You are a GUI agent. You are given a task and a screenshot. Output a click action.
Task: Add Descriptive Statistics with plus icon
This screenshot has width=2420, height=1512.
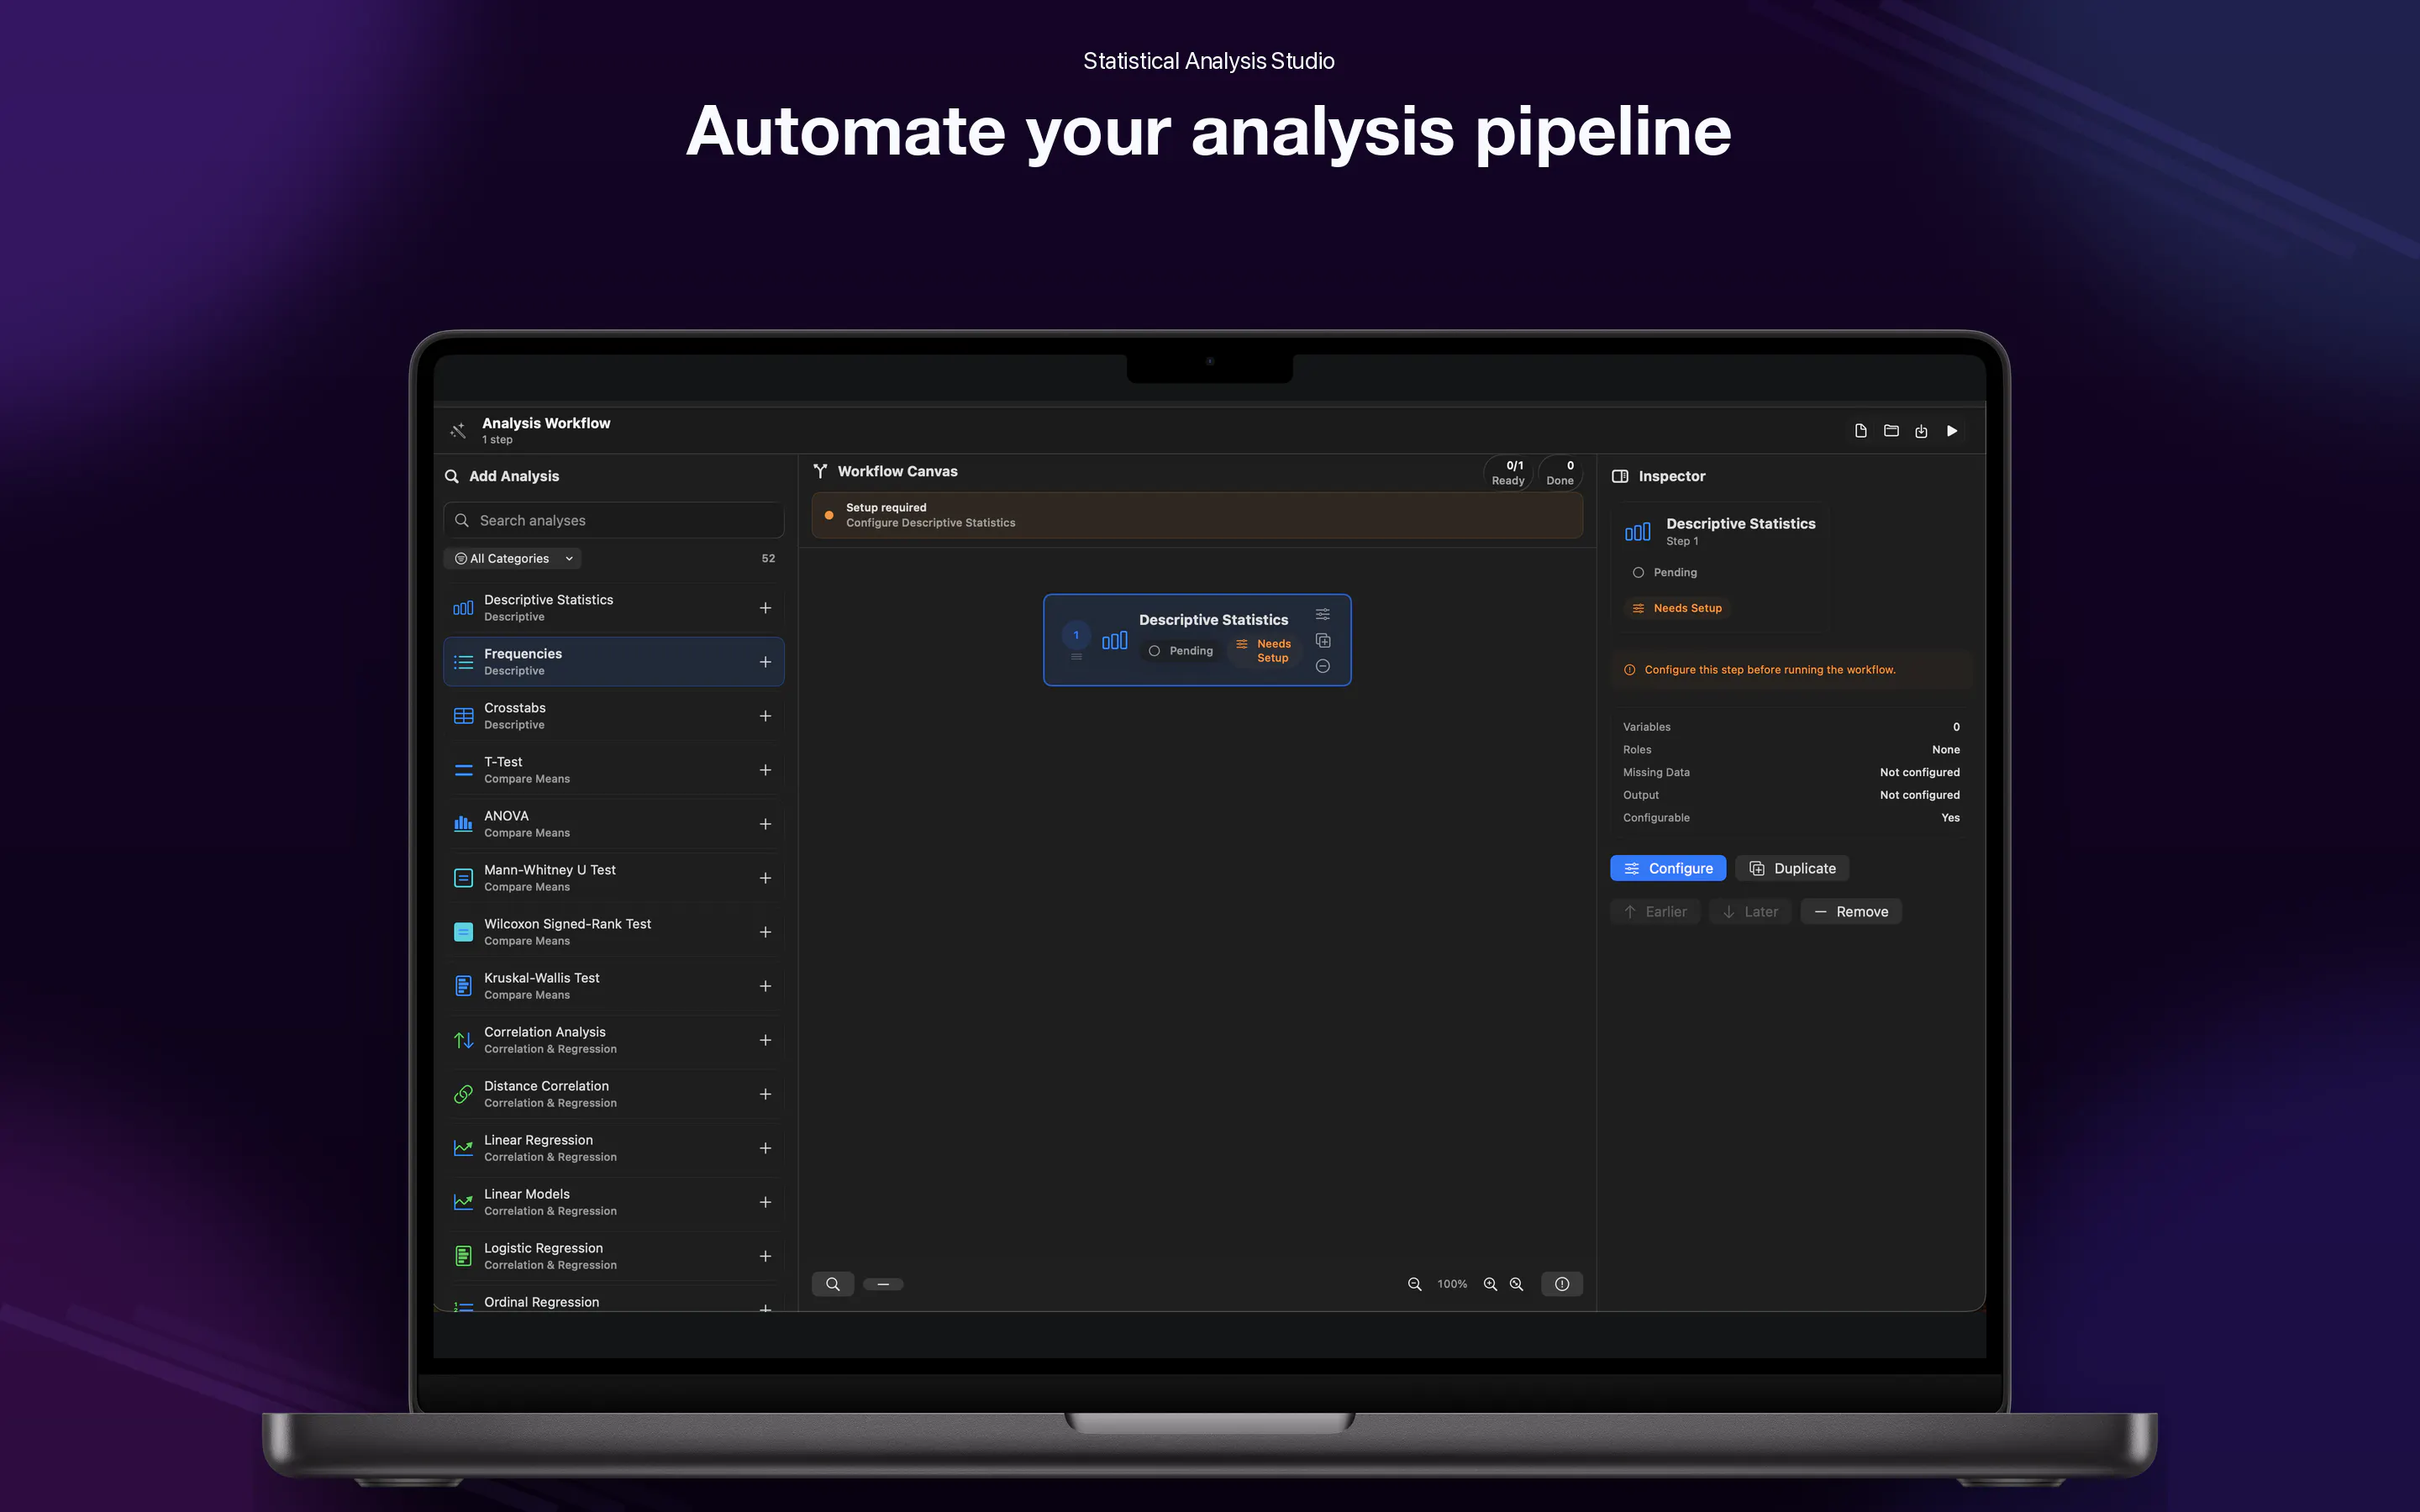(765, 608)
